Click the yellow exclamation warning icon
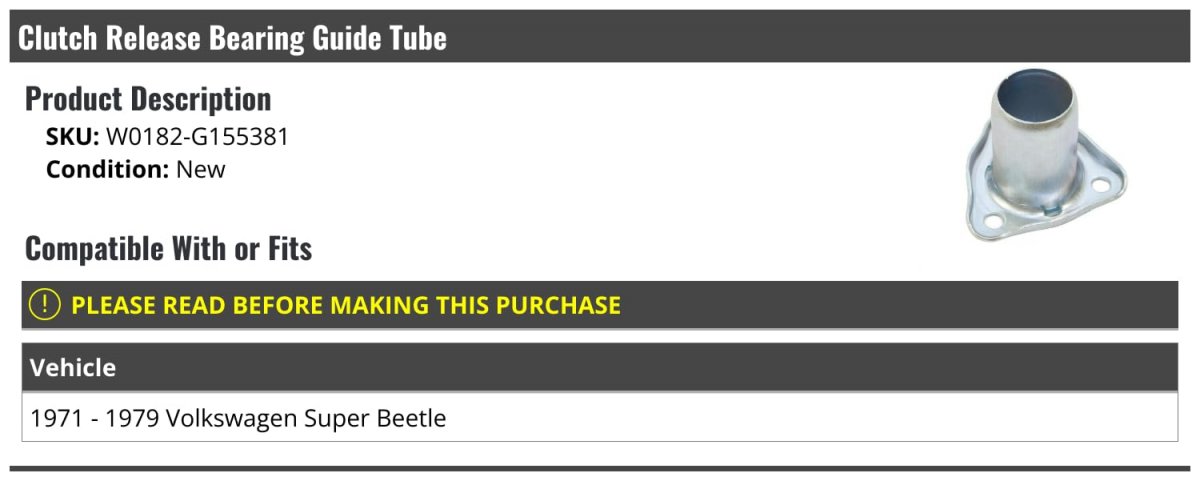The width and height of the screenshot is (1200, 481). point(45,305)
